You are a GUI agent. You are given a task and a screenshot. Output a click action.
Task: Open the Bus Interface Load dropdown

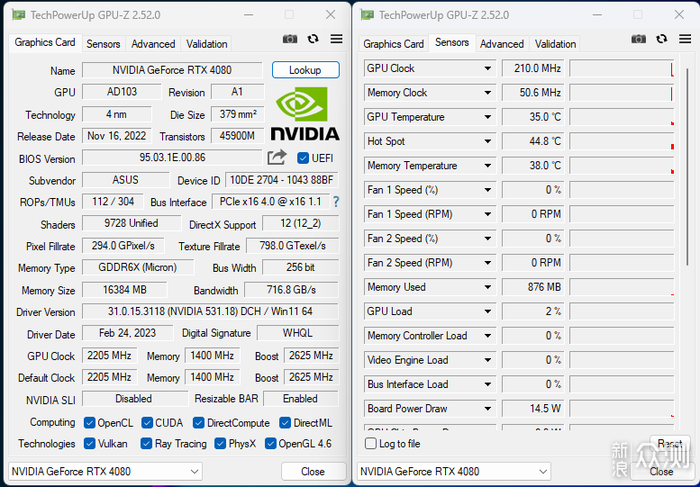click(488, 385)
